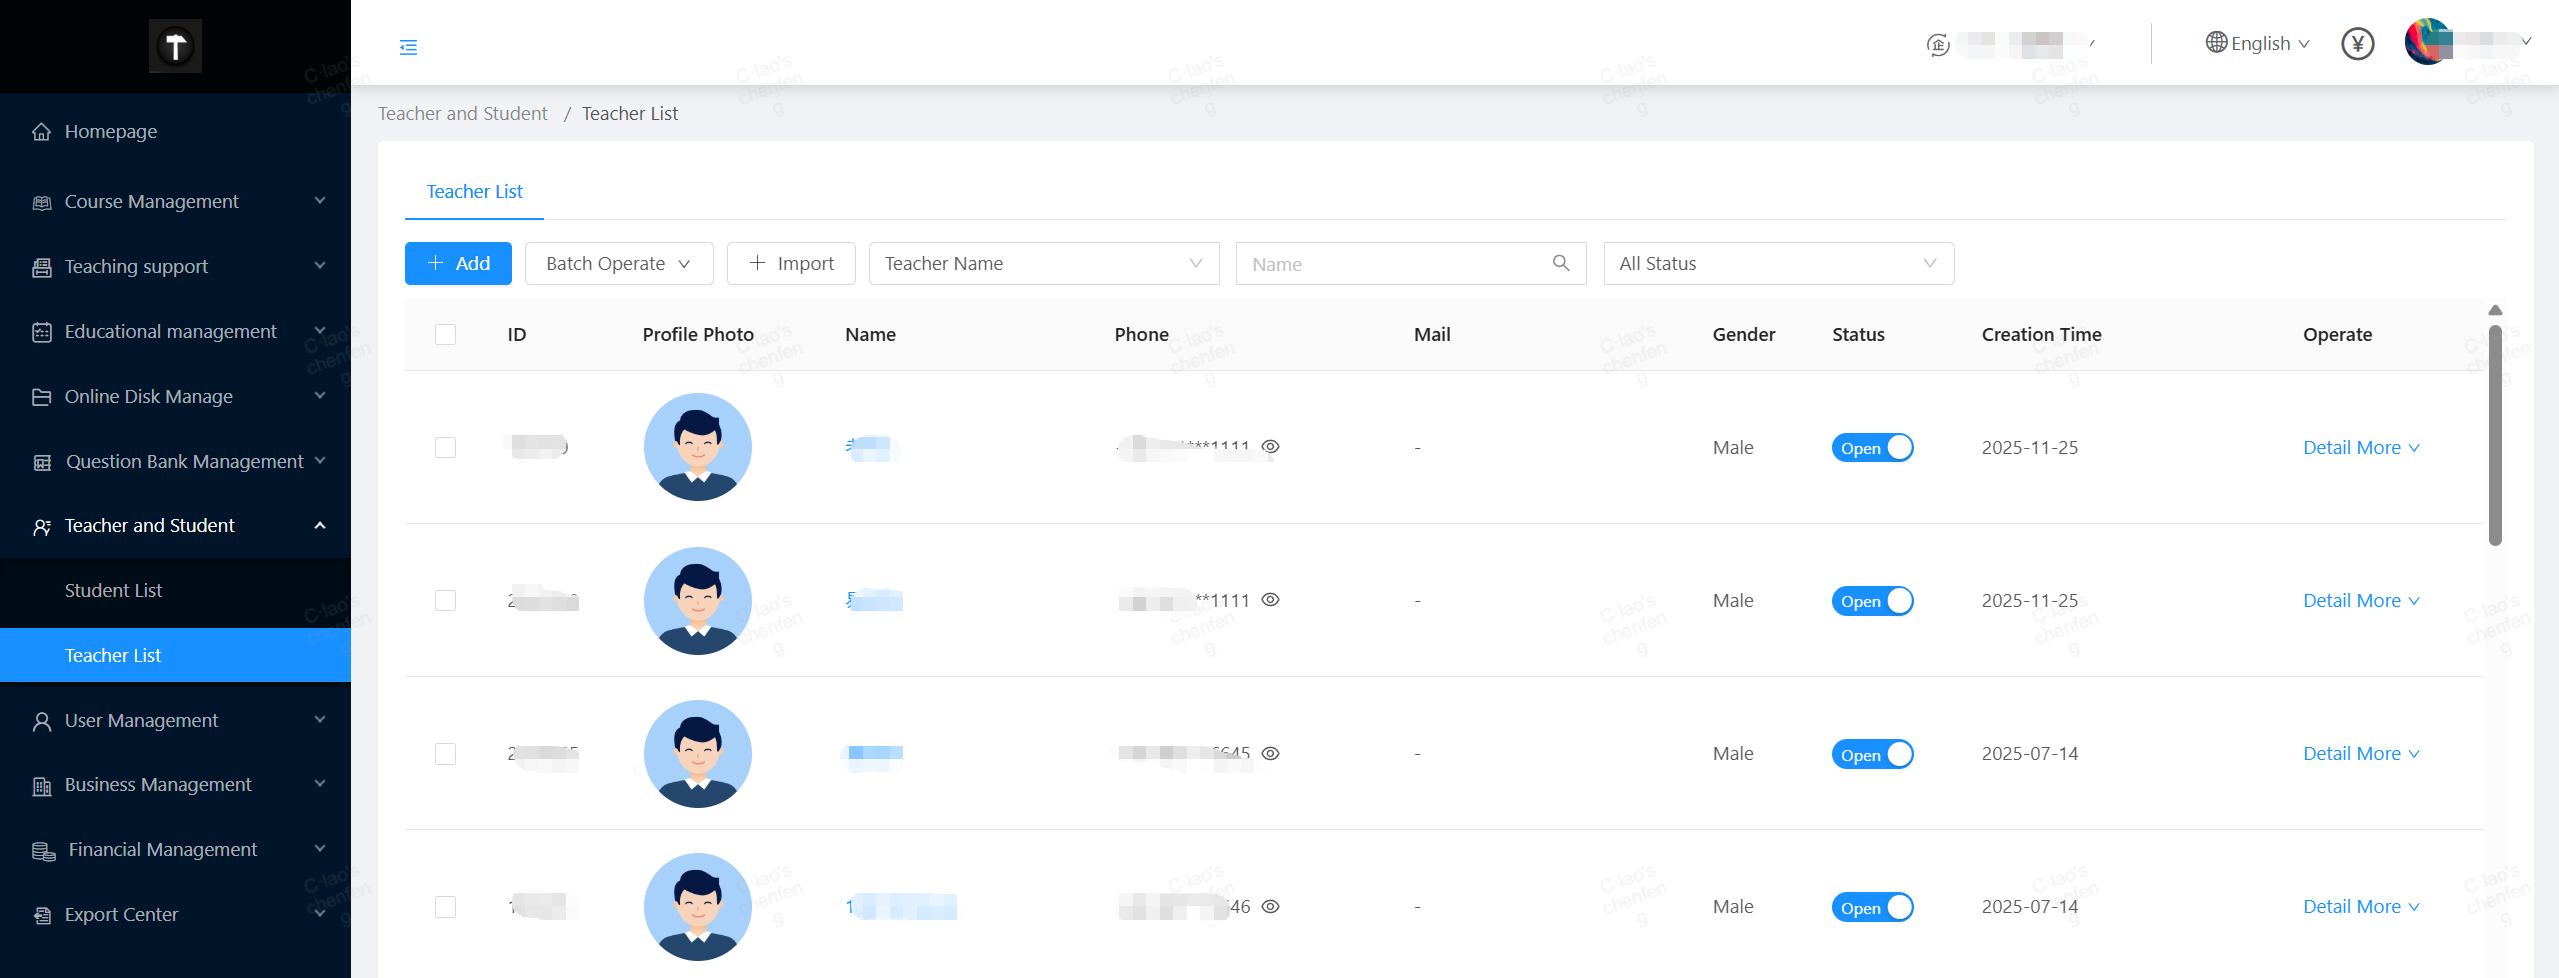The width and height of the screenshot is (2559, 978).
Task: Collapse the sidebar with the menu fold icon
Action: click(x=408, y=47)
